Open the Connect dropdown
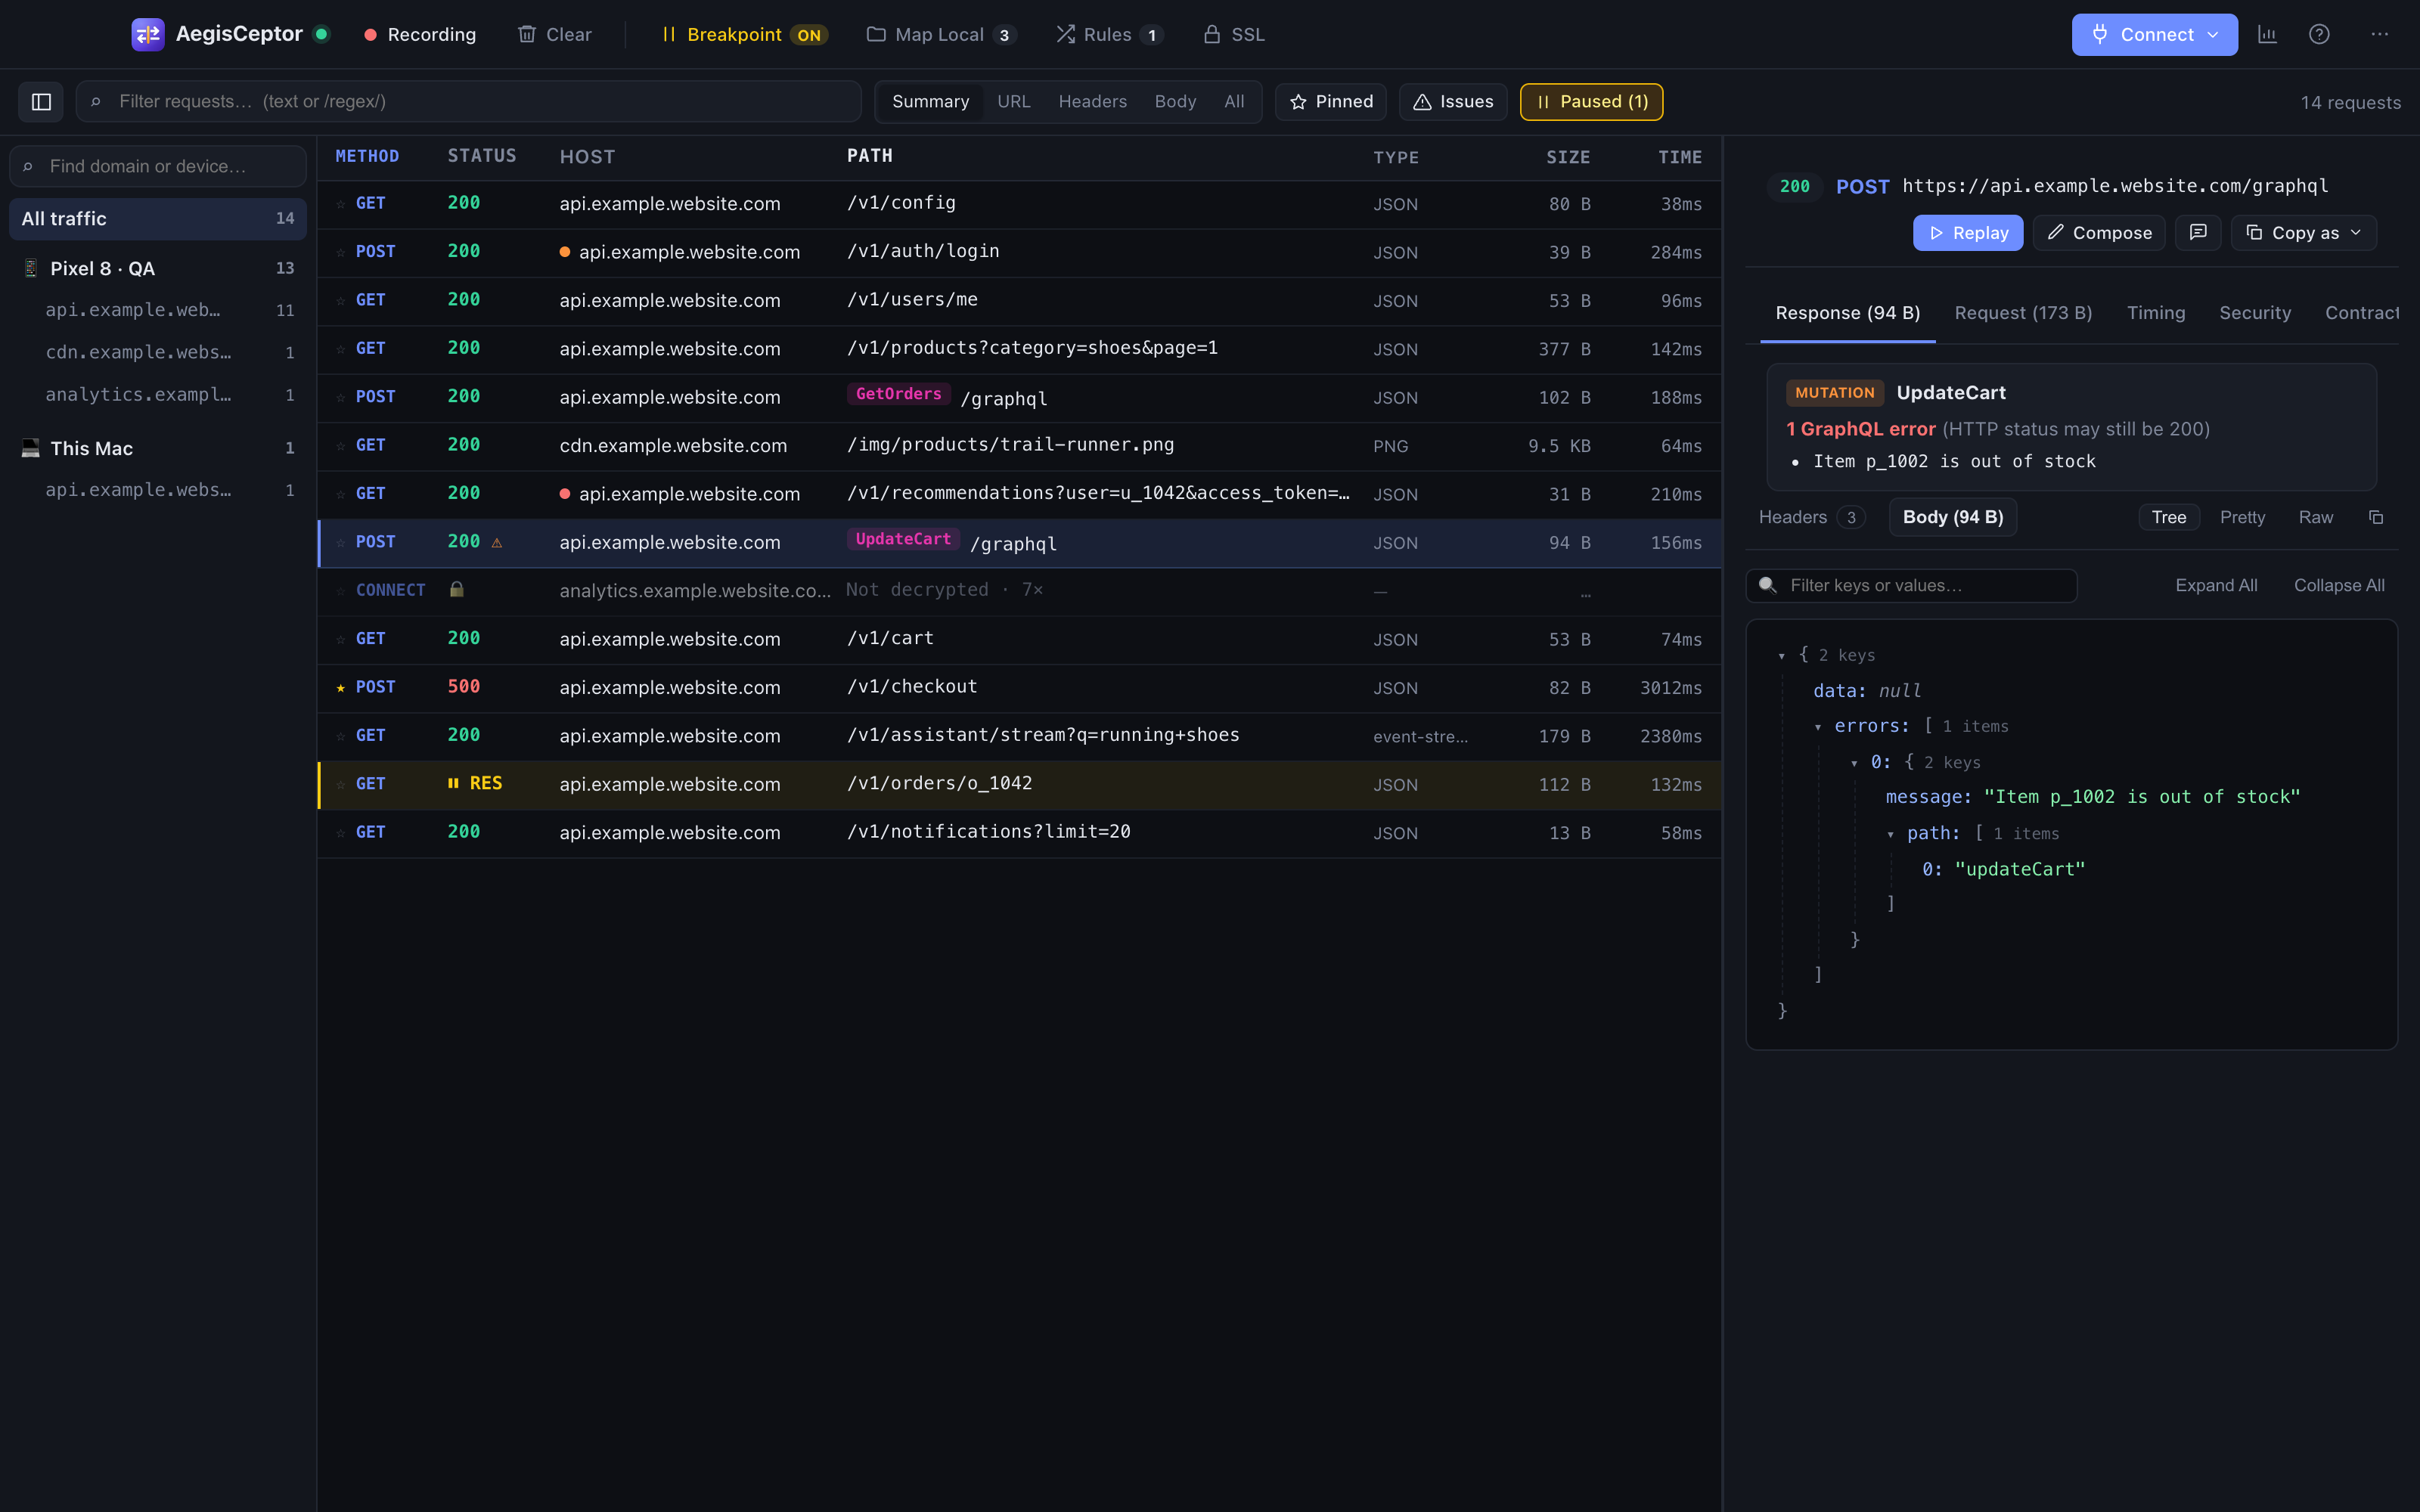The width and height of the screenshot is (2420, 1512). [x=2154, y=34]
